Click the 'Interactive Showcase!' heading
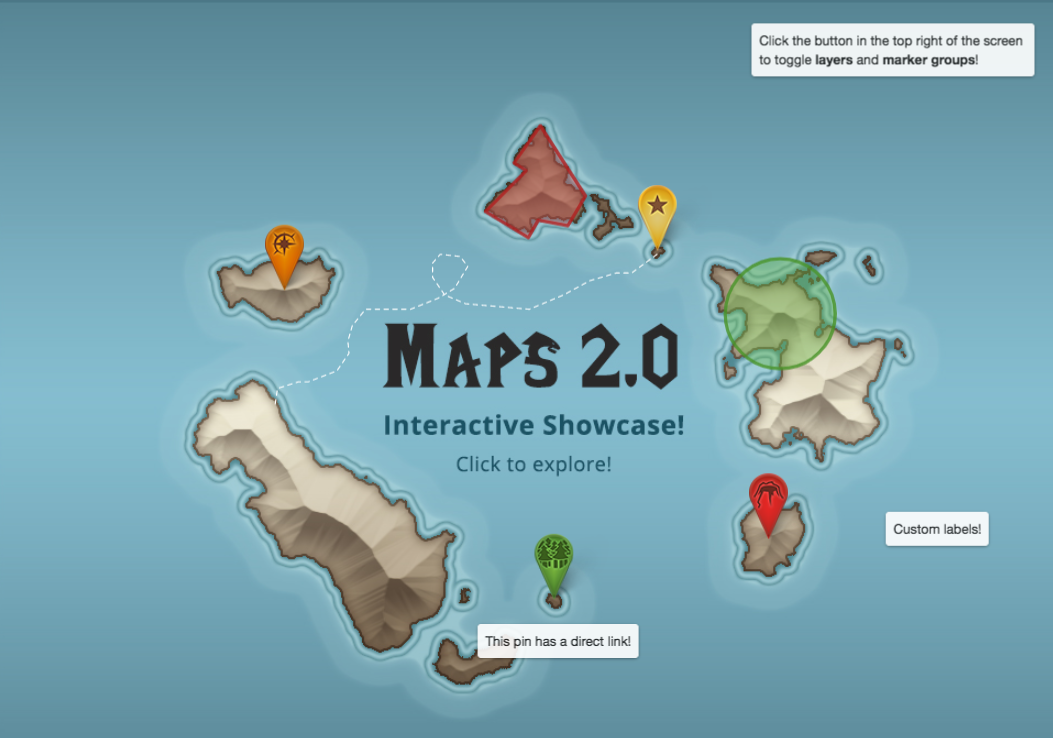Image resolution: width=1053 pixels, height=738 pixels. point(534,425)
